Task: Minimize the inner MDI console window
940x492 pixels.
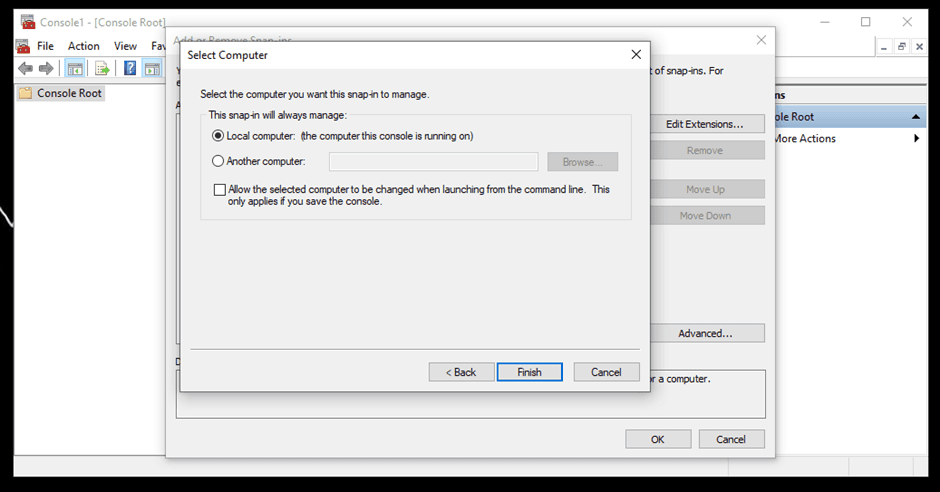Action: pos(884,47)
